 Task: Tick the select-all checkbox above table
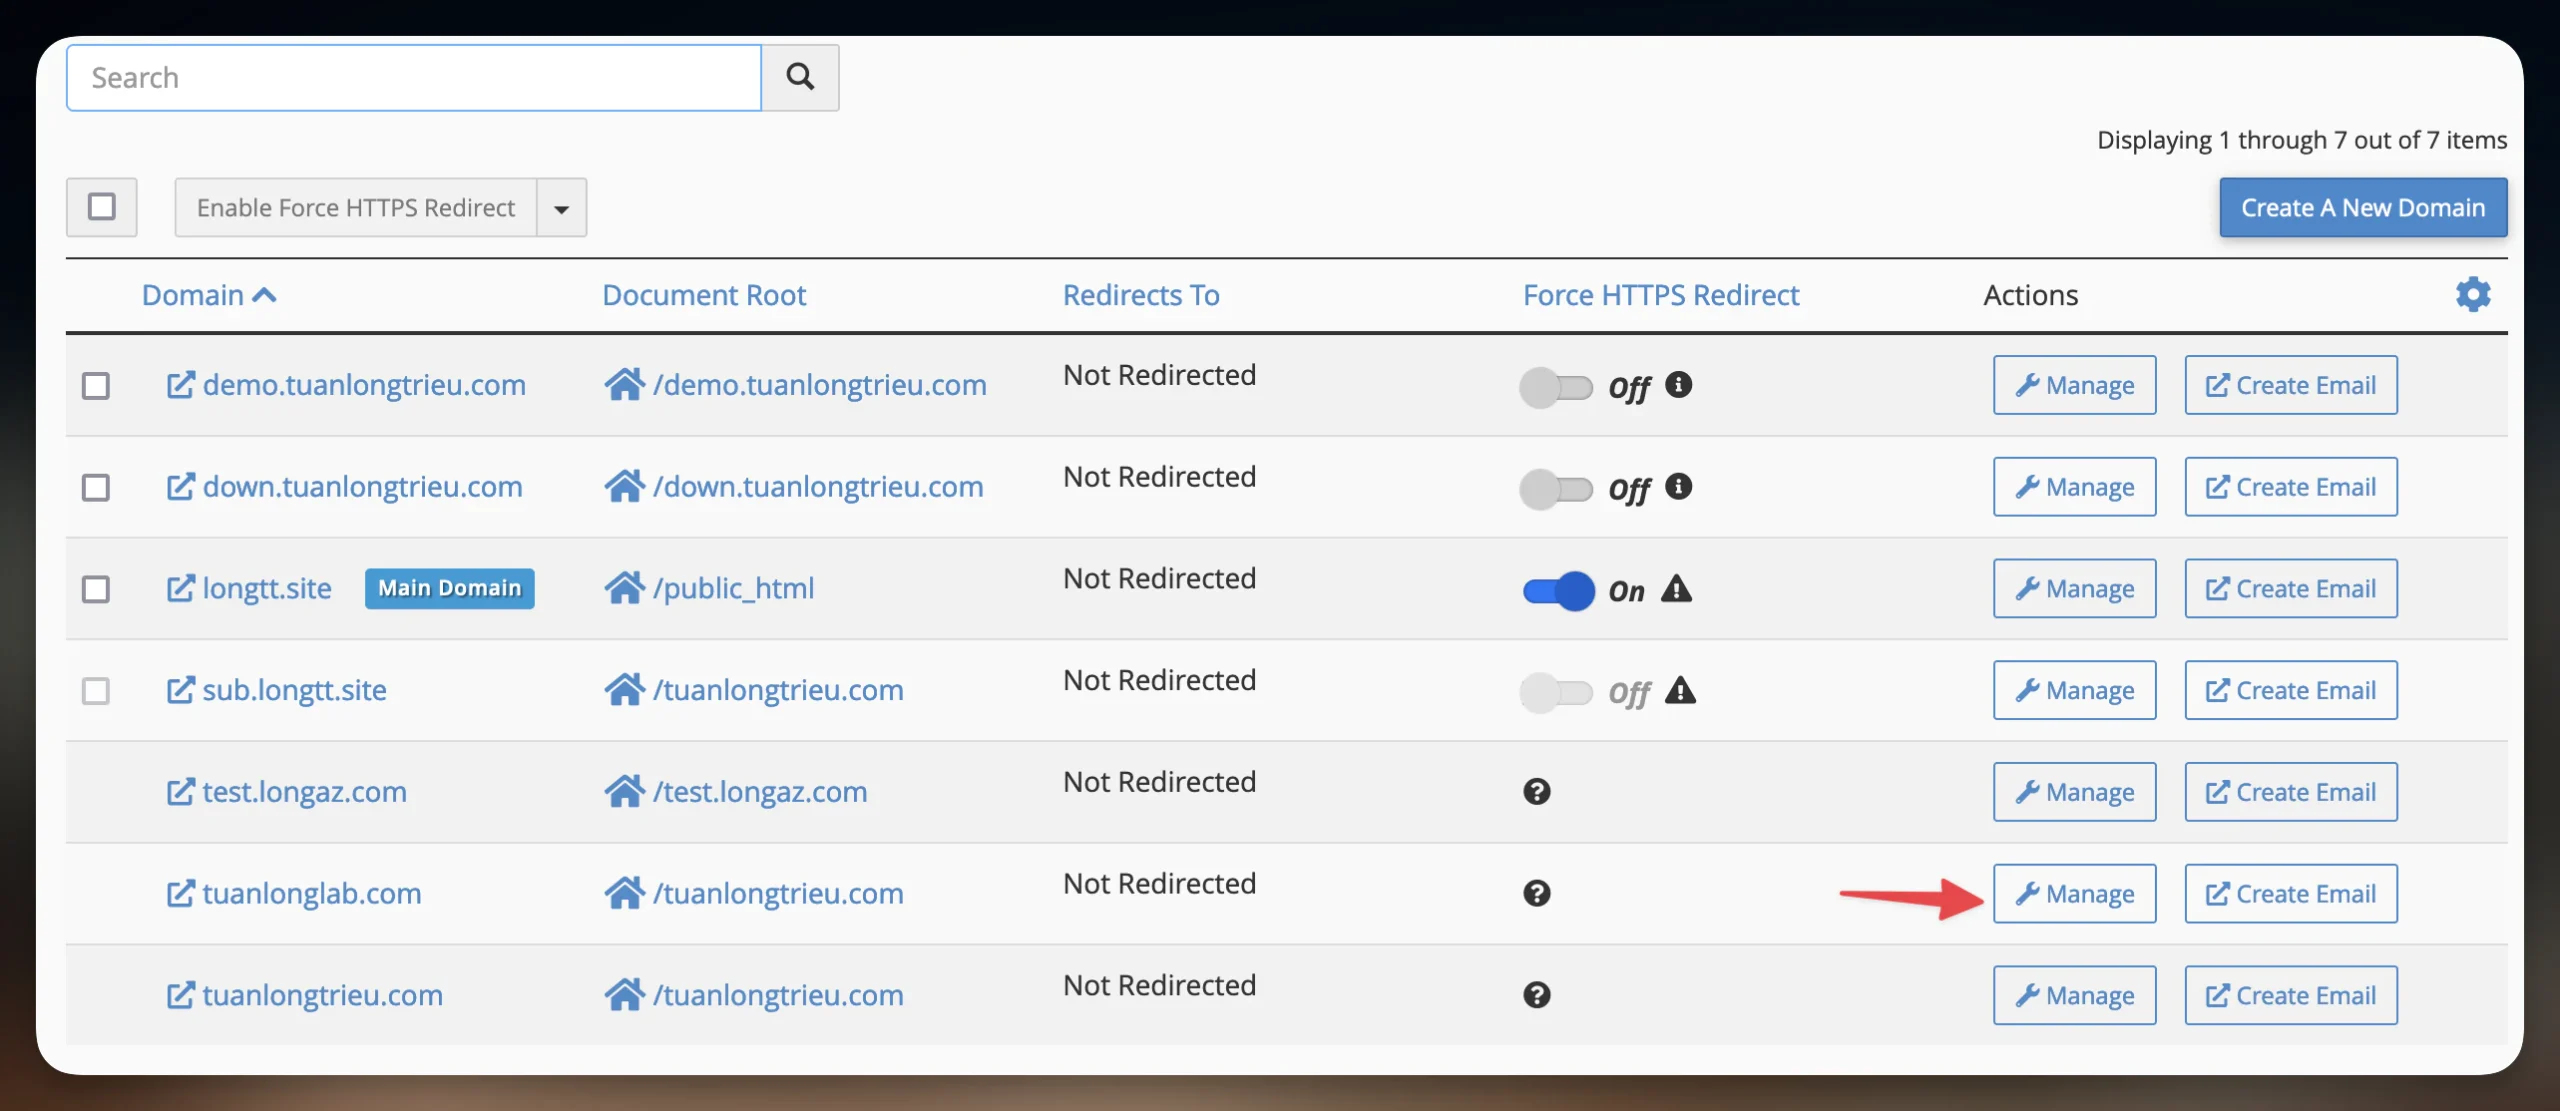(x=102, y=207)
